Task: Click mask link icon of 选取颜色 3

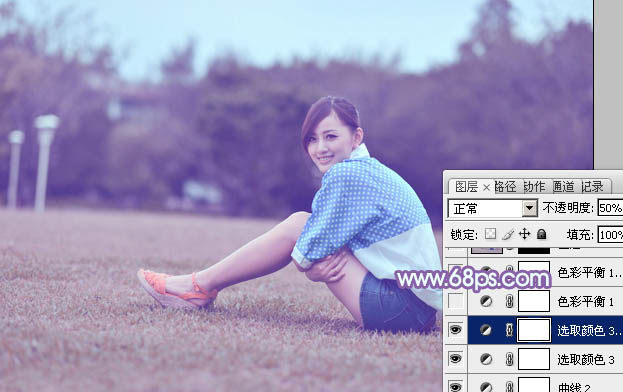Action: coord(509,359)
